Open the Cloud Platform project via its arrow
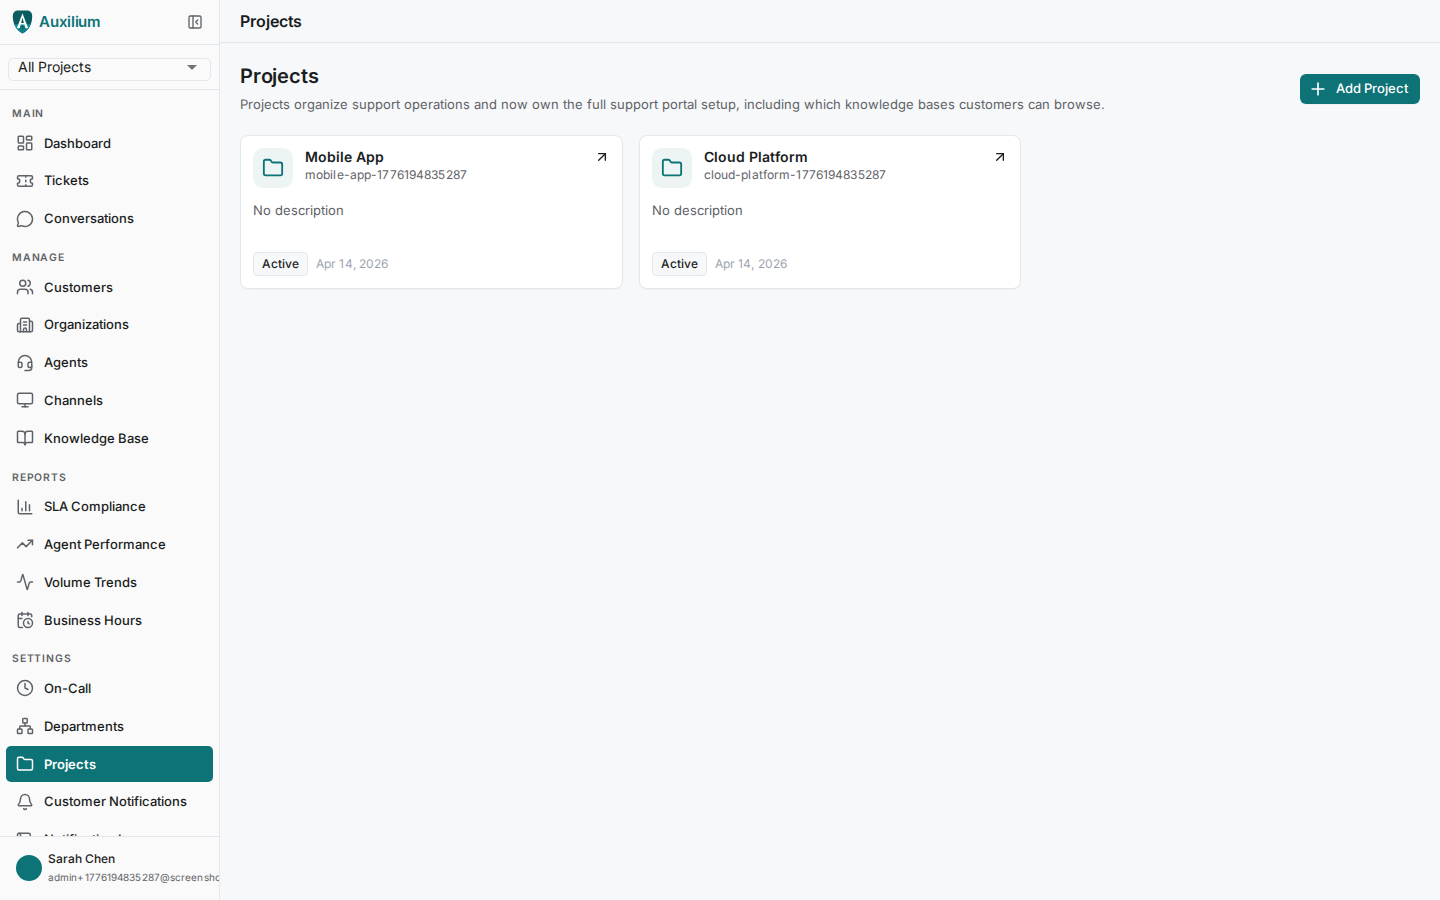The height and width of the screenshot is (900, 1440). [1000, 157]
